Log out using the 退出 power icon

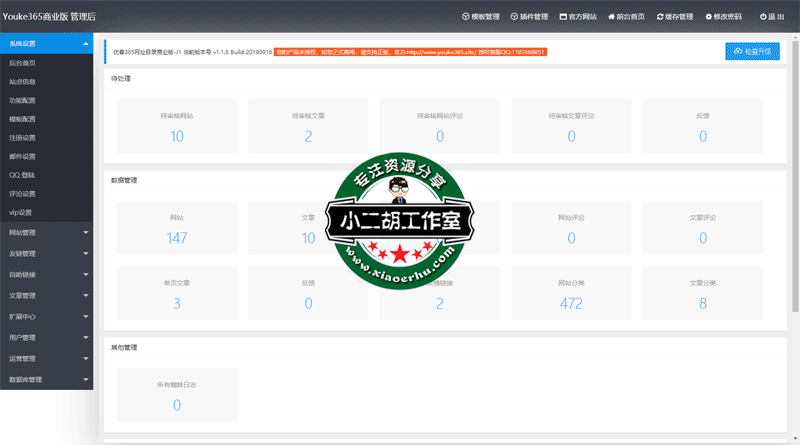coord(772,17)
